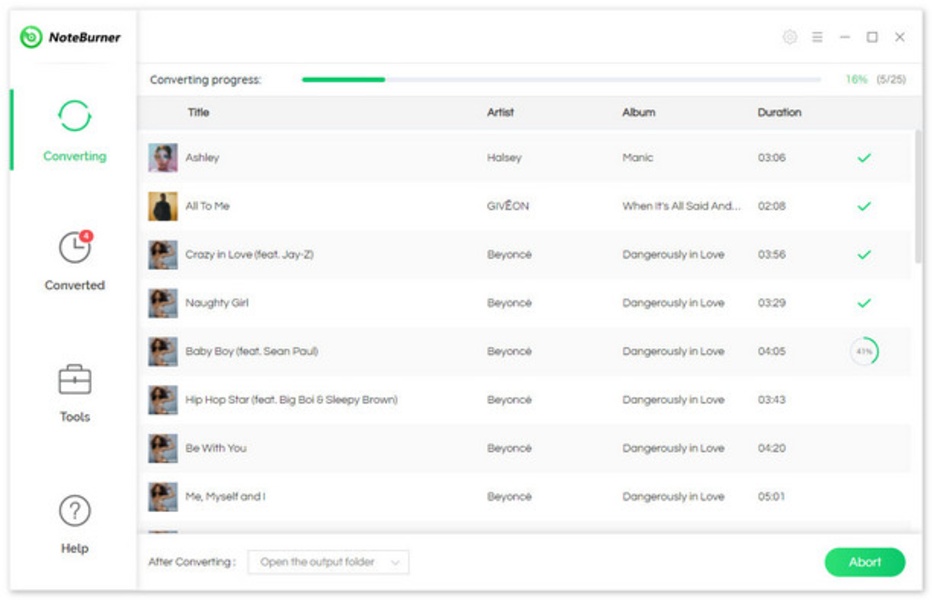932x600 pixels.
Task: Sort by the Title column header
Action: (198, 113)
